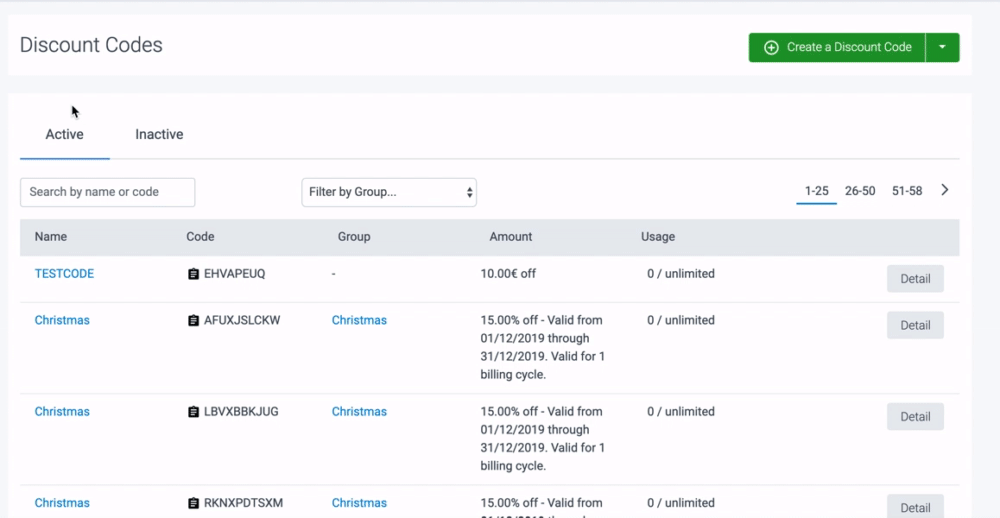
Task: Jump to page range 51-58
Action: pyautogui.click(x=906, y=191)
